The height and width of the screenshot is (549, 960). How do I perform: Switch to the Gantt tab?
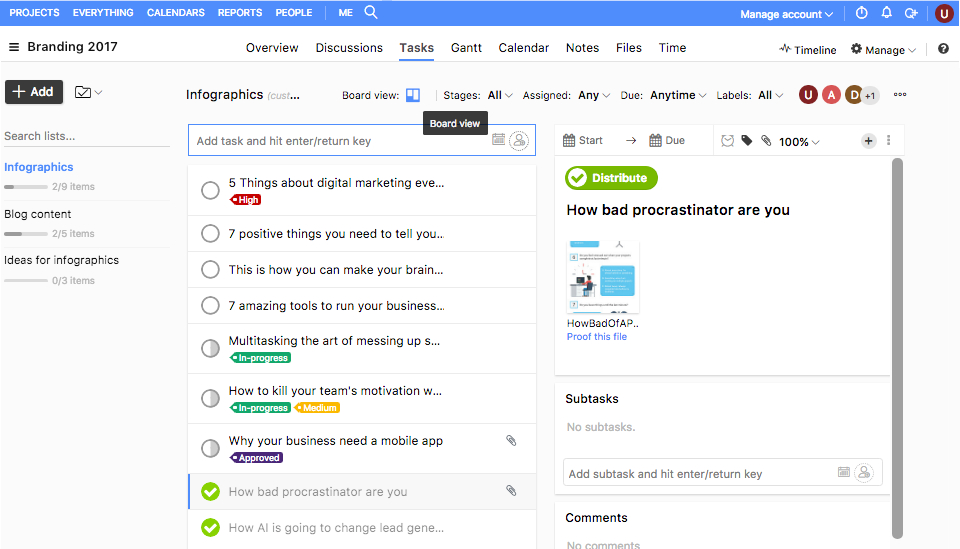click(x=466, y=48)
